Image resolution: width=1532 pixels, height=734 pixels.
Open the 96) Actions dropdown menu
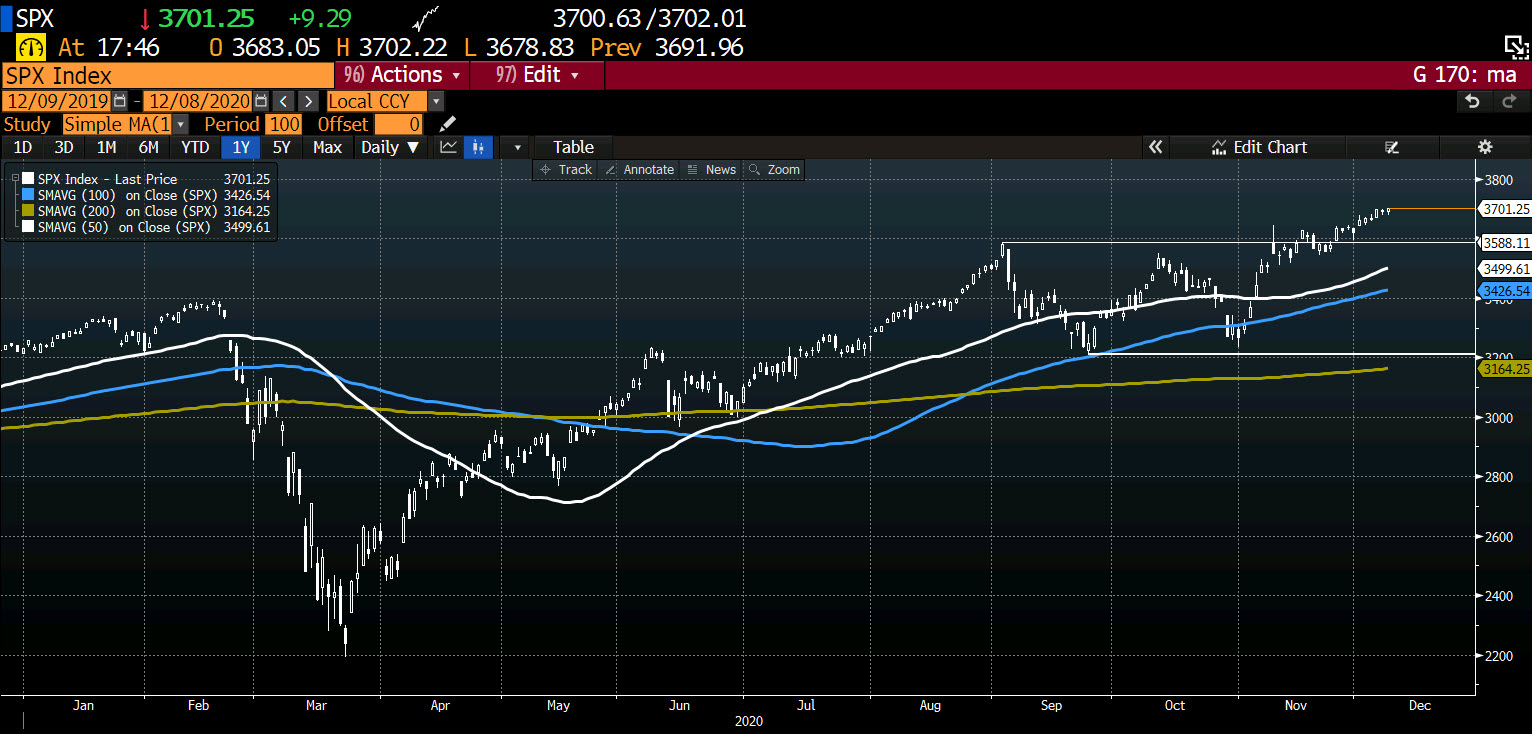403,75
